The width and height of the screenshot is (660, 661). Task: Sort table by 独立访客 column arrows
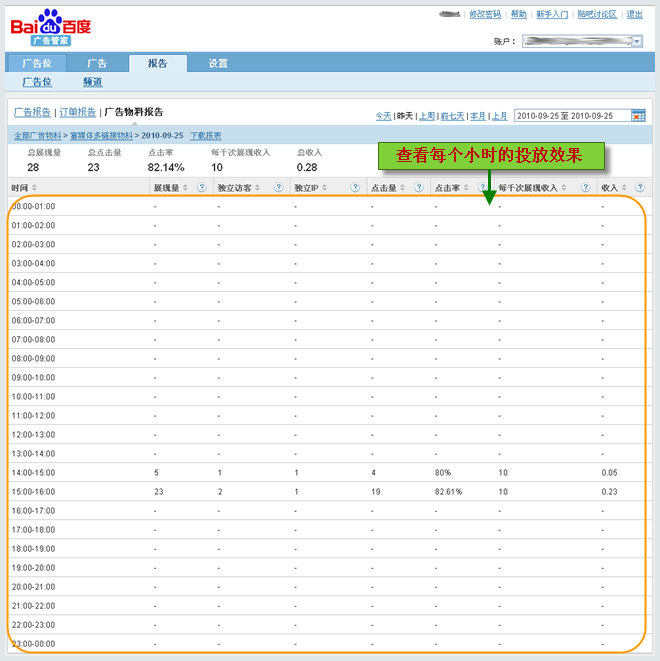[258, 188]
